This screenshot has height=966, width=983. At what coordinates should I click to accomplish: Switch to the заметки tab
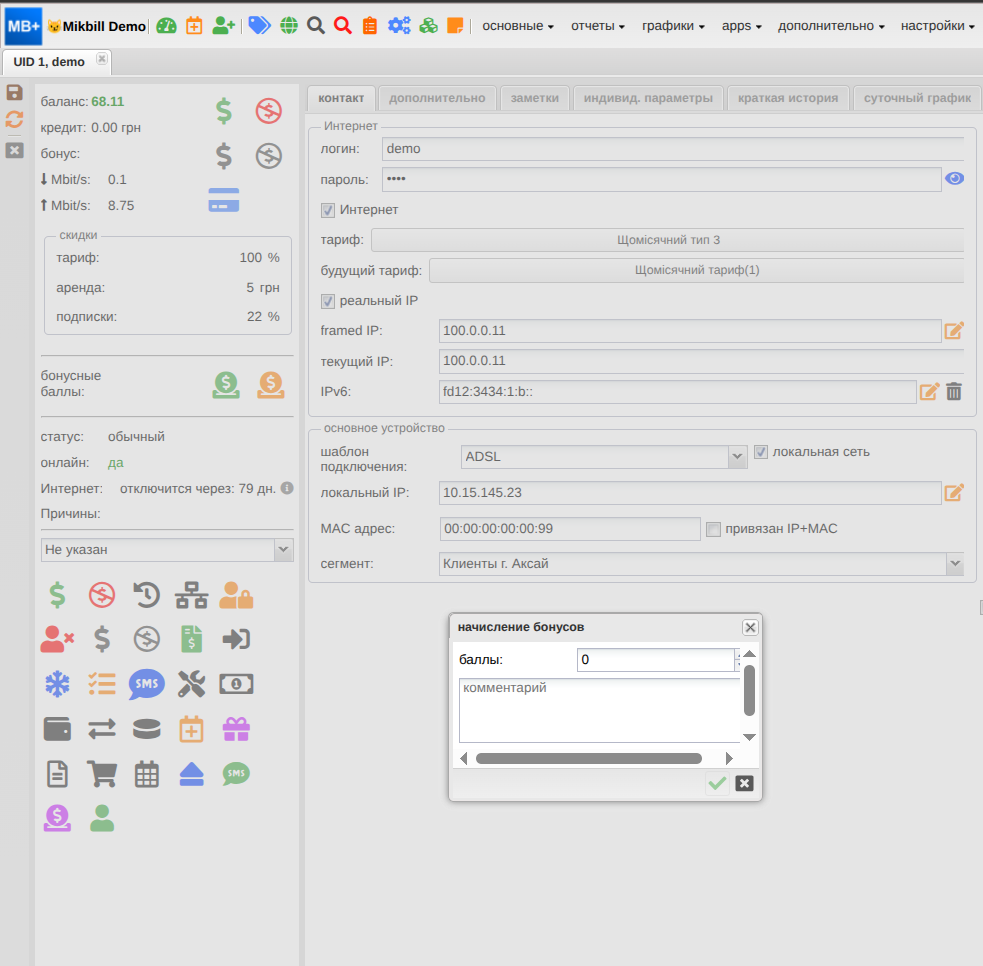pos(534,98)
